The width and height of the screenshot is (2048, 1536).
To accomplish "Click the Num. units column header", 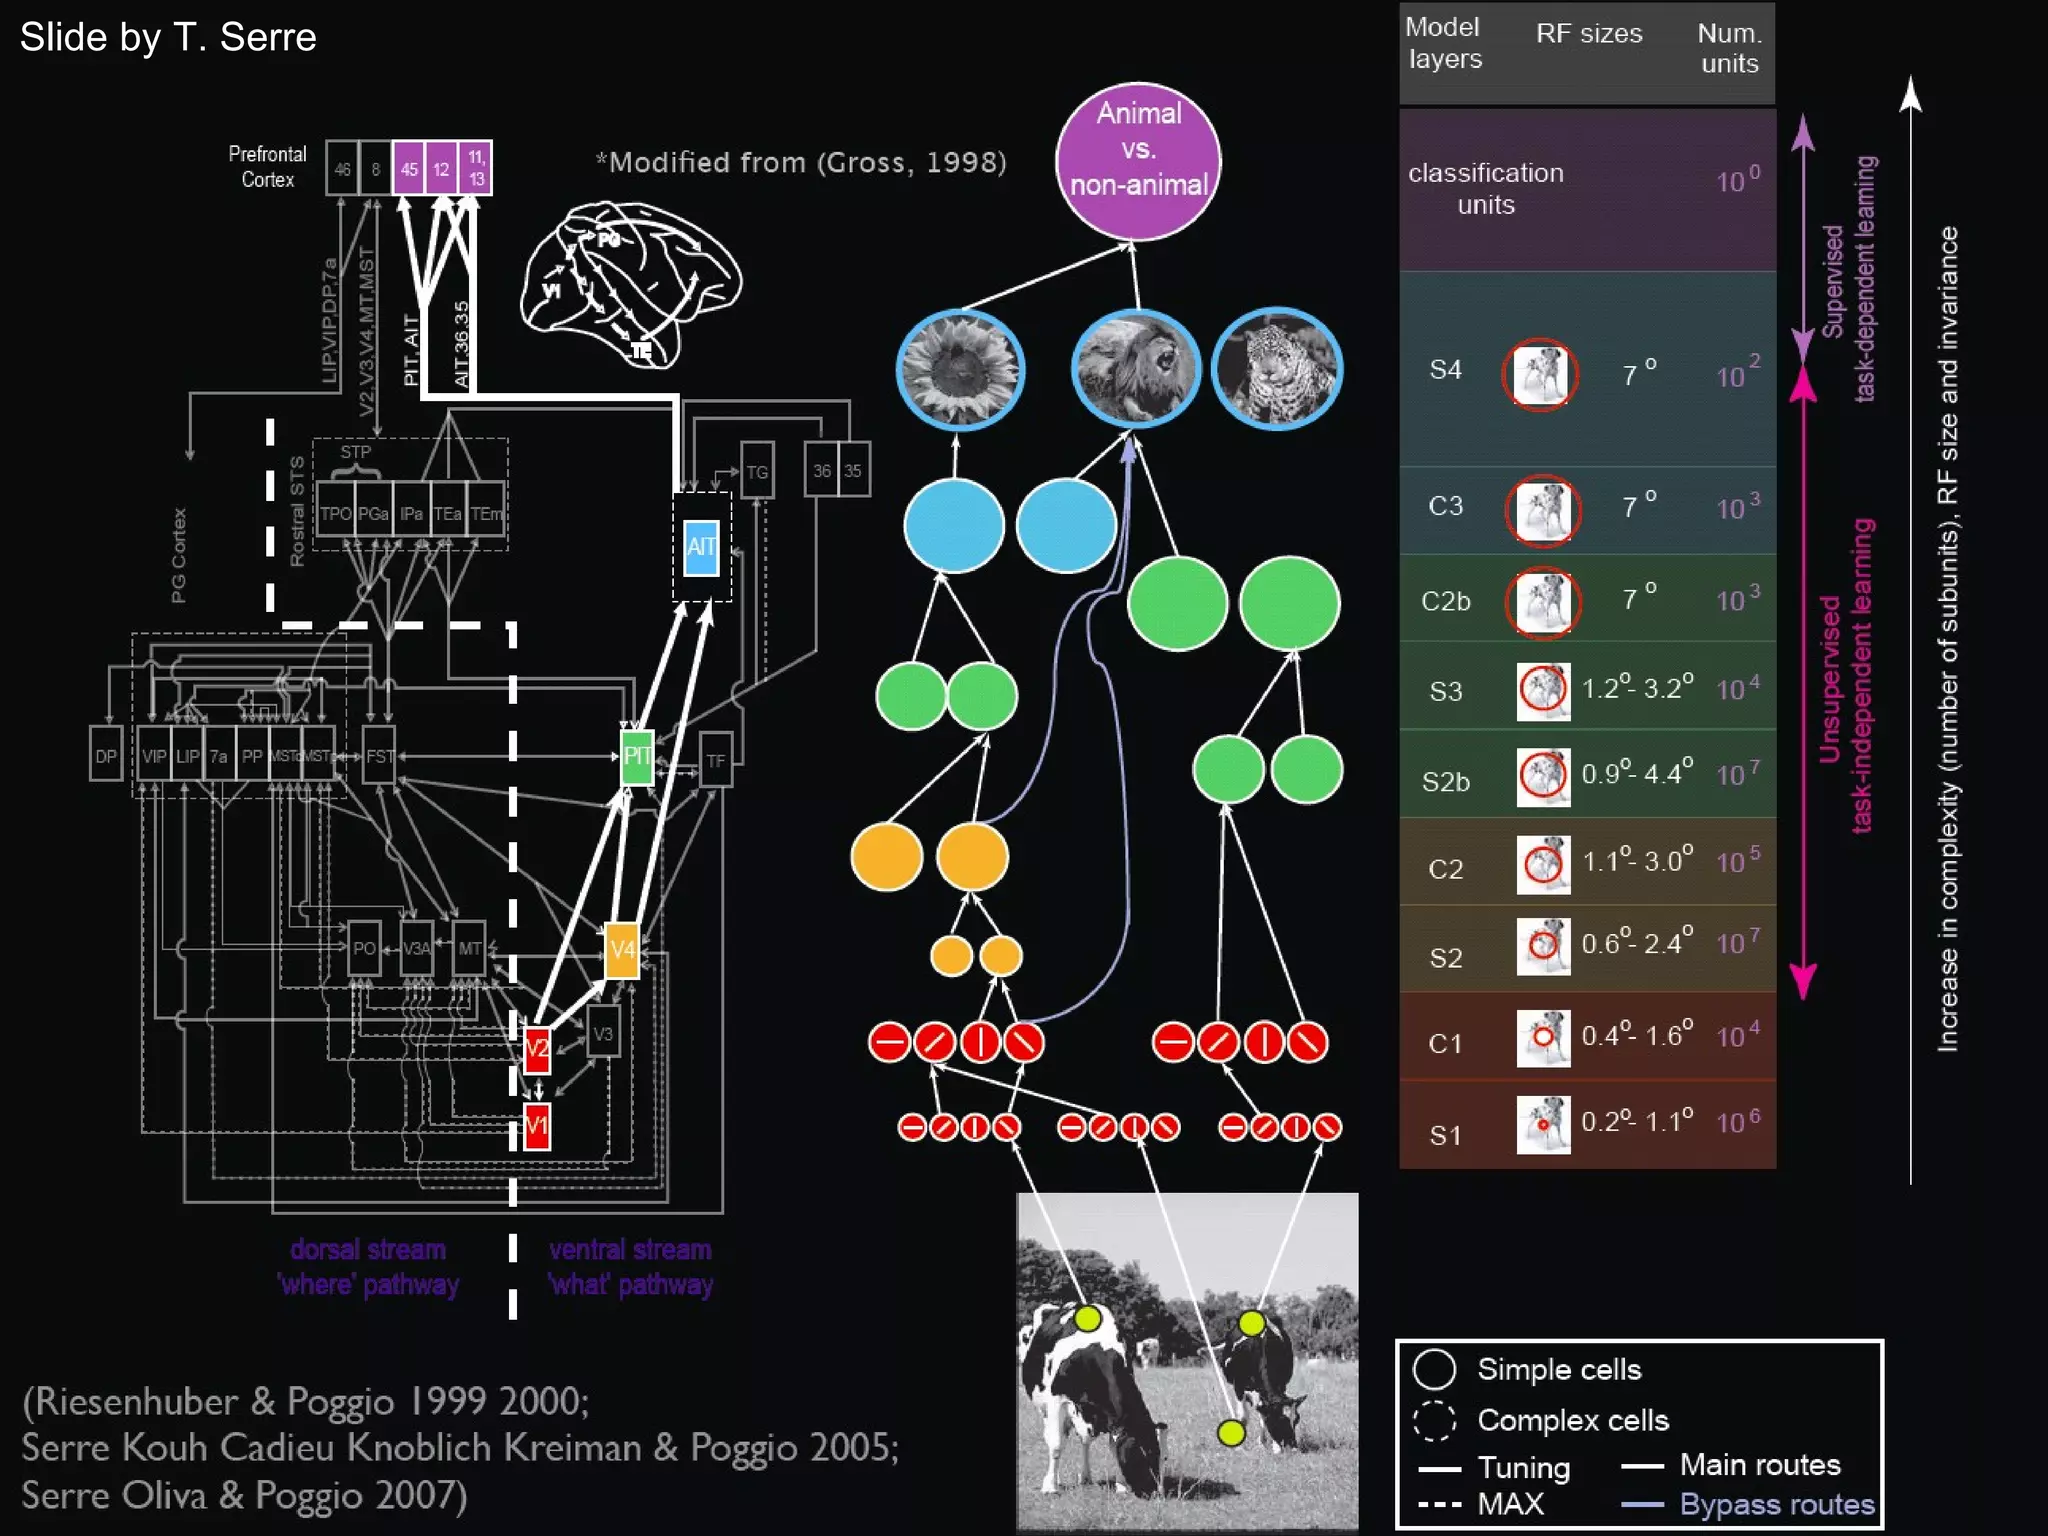I will tap(1729, 48).
